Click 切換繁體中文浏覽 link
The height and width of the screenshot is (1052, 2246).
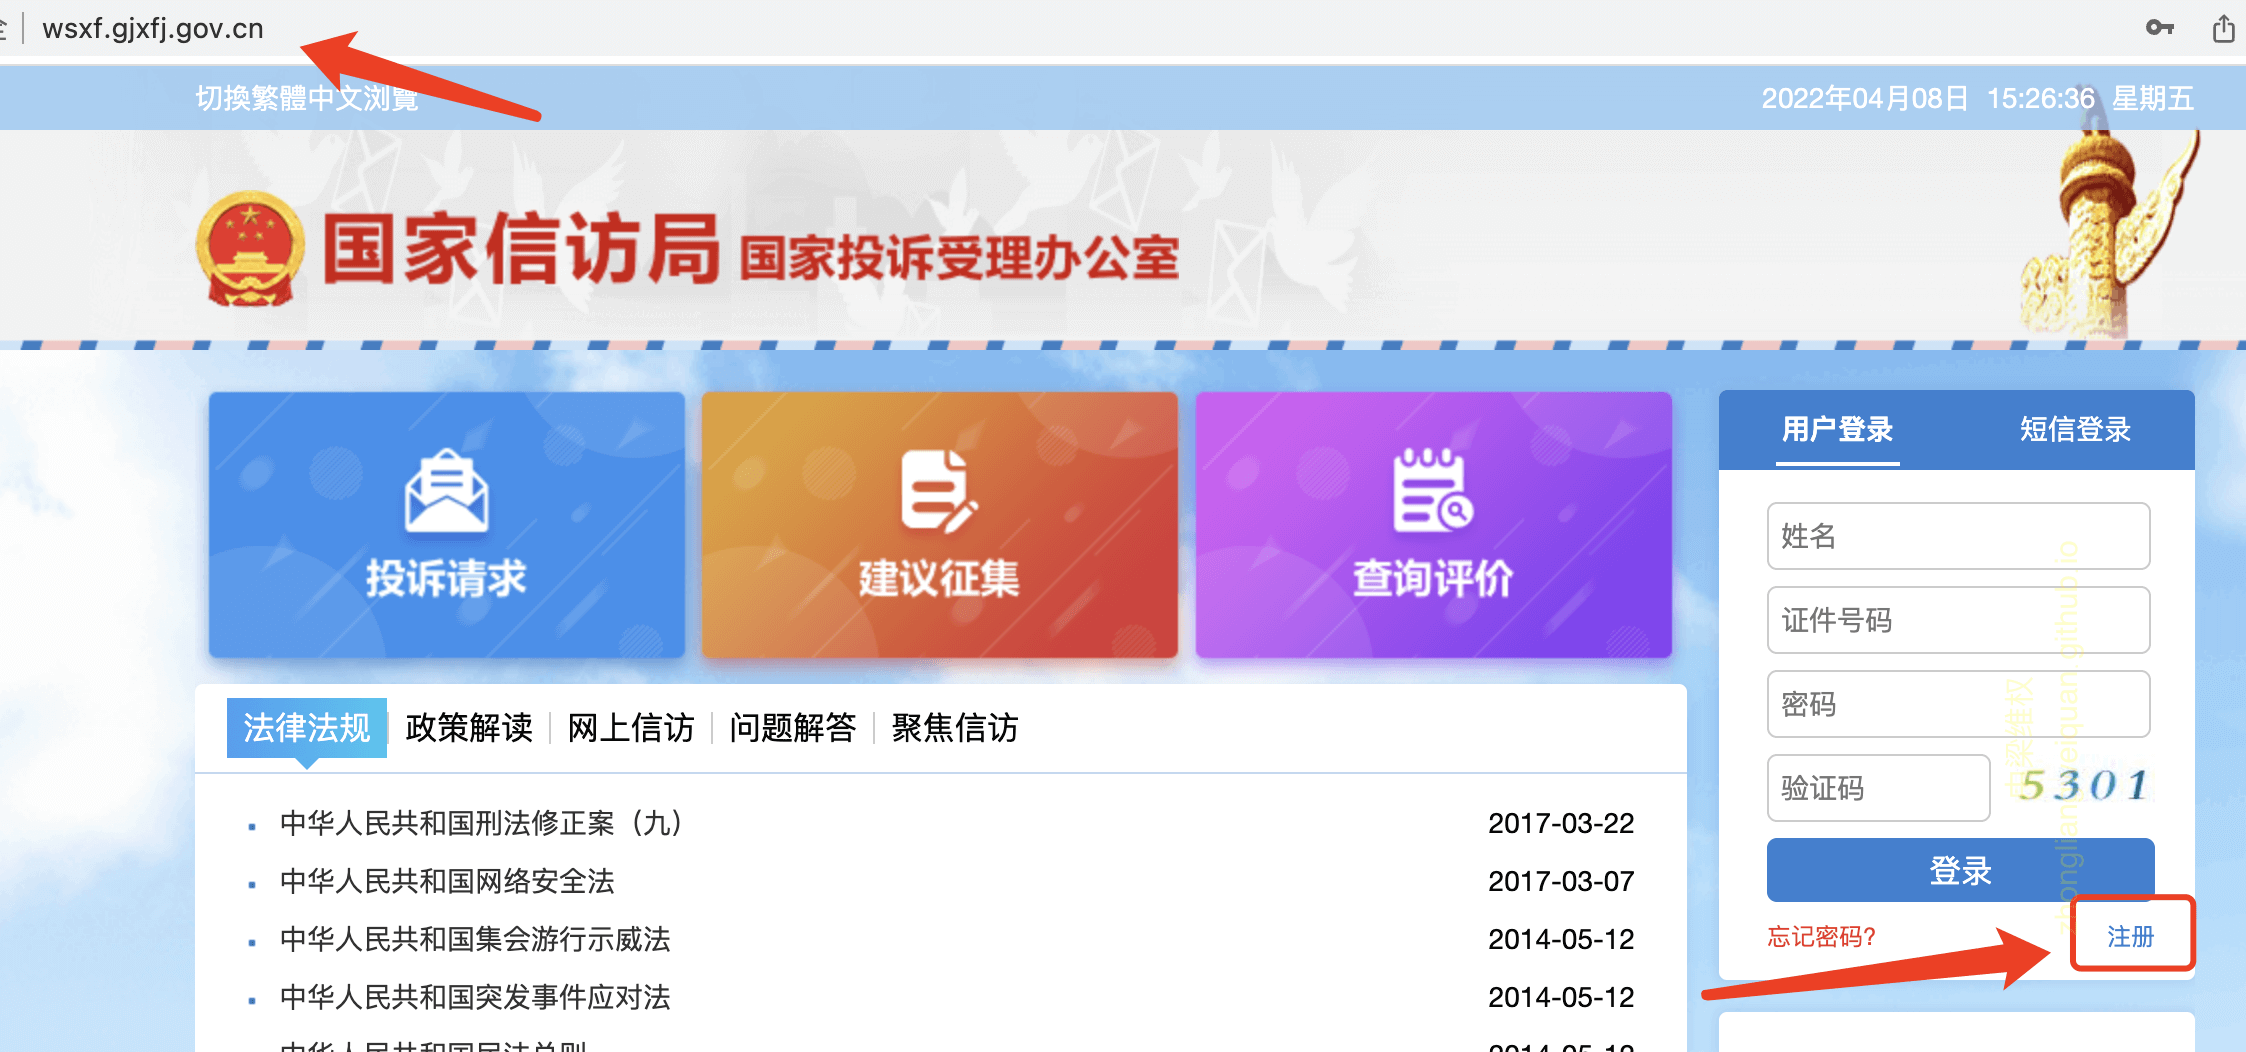(x=307, y=98)
